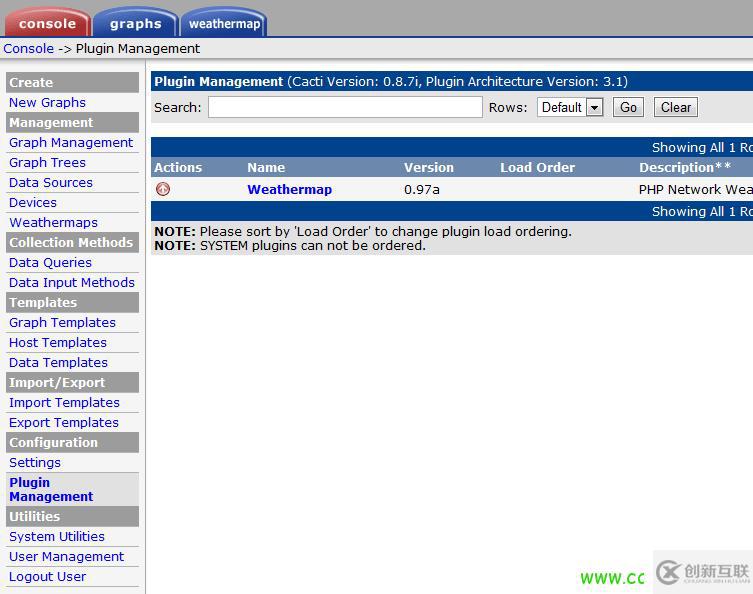Screen dimensions: 753x594
Task: Go to Data Input Methods
Action: click(x=72, y=282)
